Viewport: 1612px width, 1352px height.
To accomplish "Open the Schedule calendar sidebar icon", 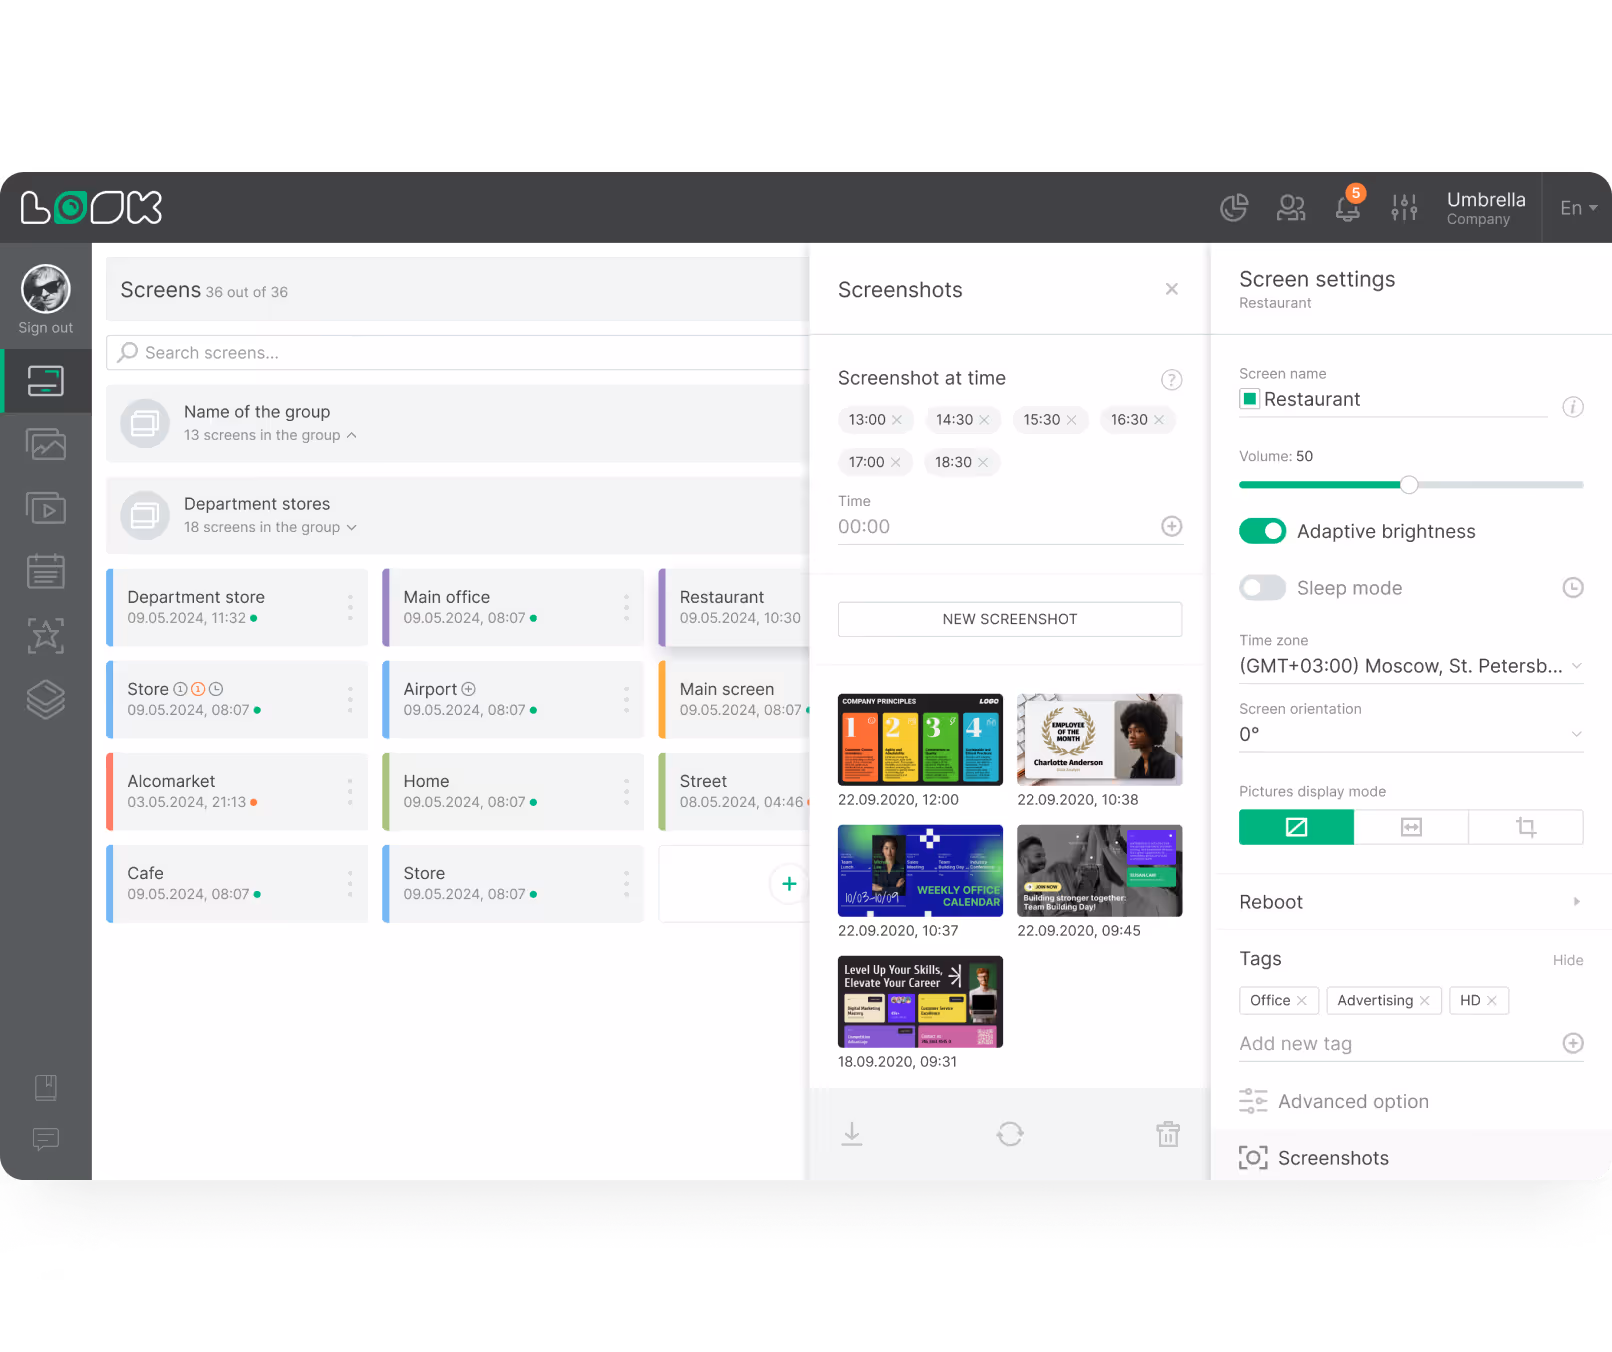I will coord(45,571).
